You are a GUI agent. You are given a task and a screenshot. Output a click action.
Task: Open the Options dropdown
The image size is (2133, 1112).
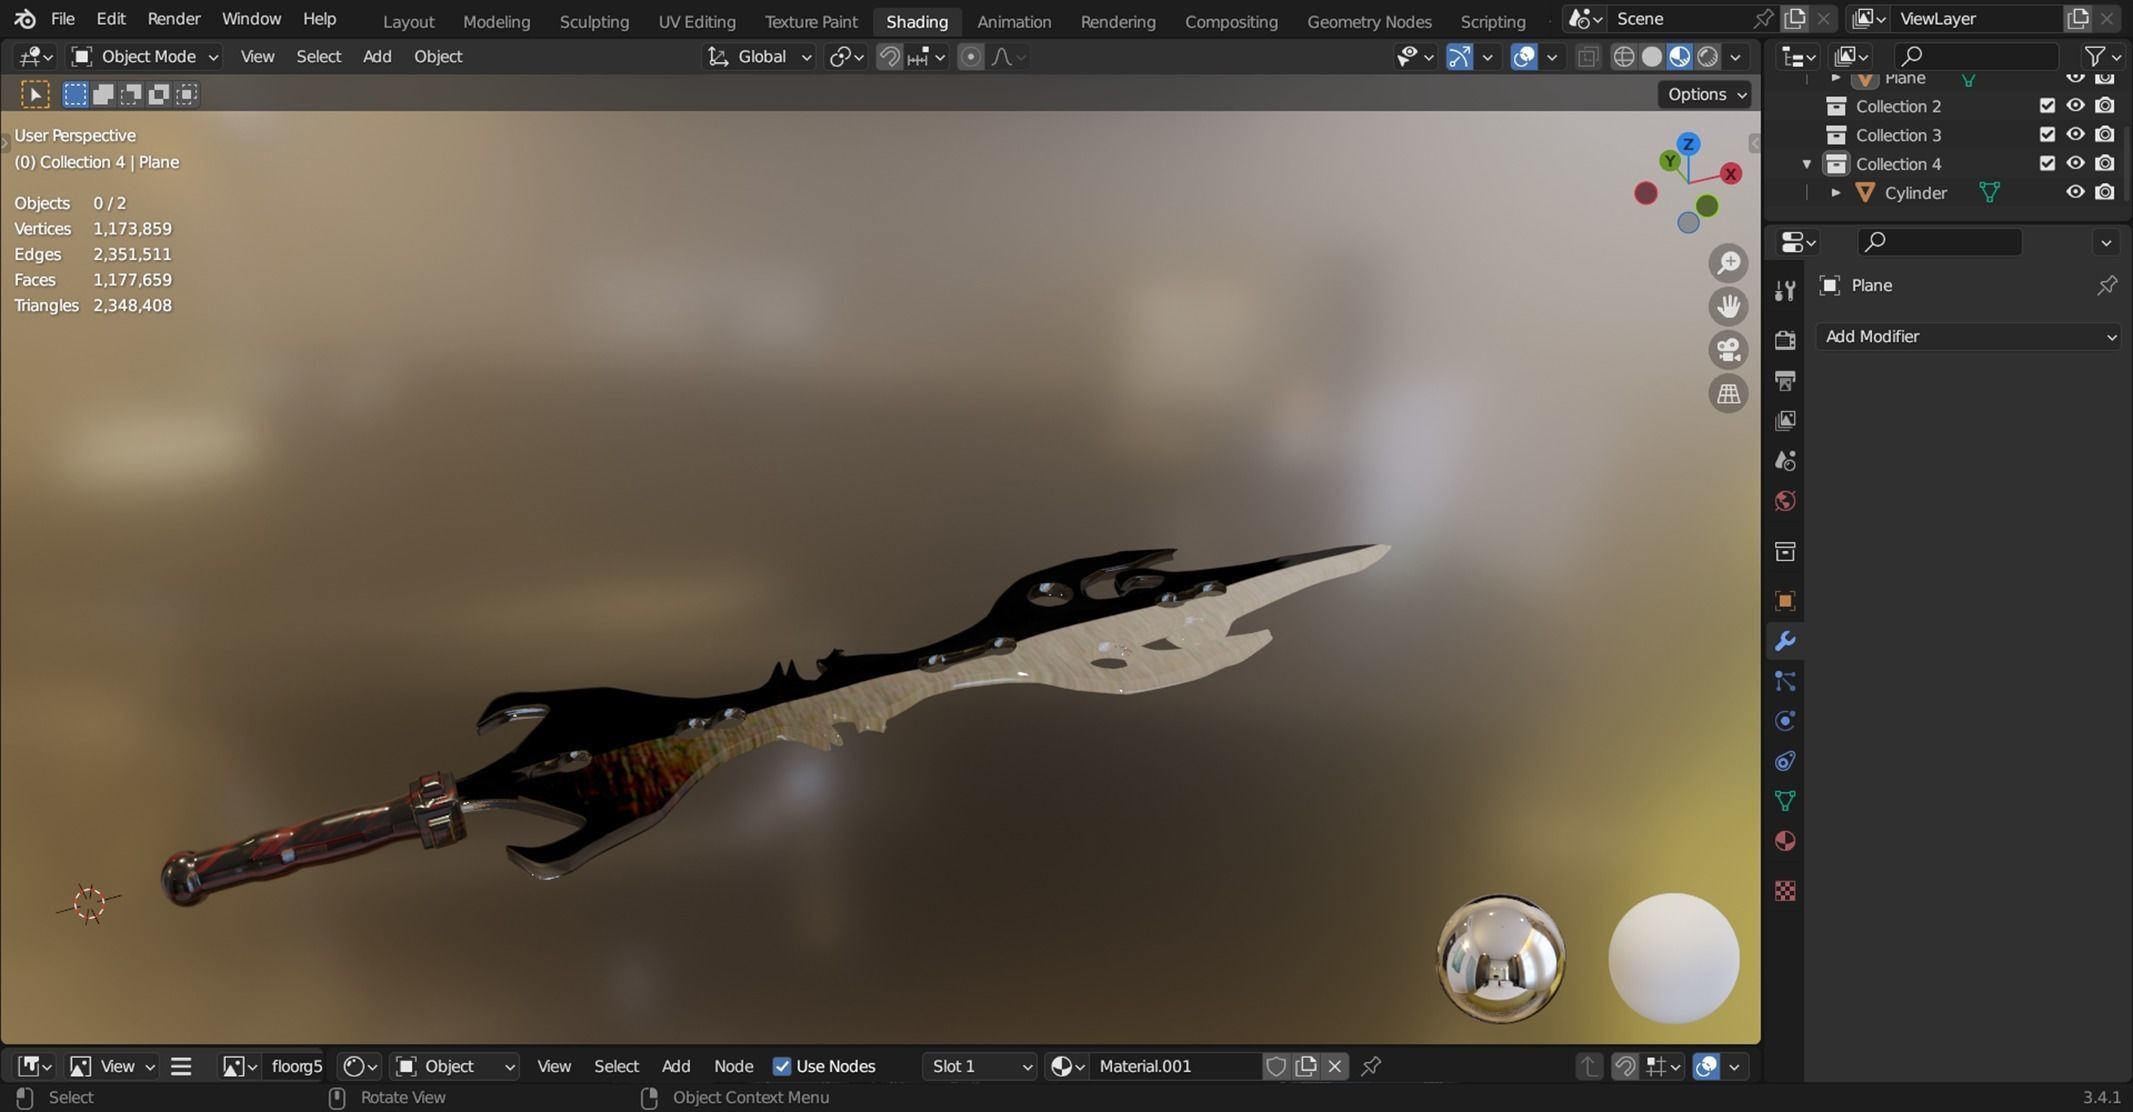pyautogui.click(x=1705, y=94)
